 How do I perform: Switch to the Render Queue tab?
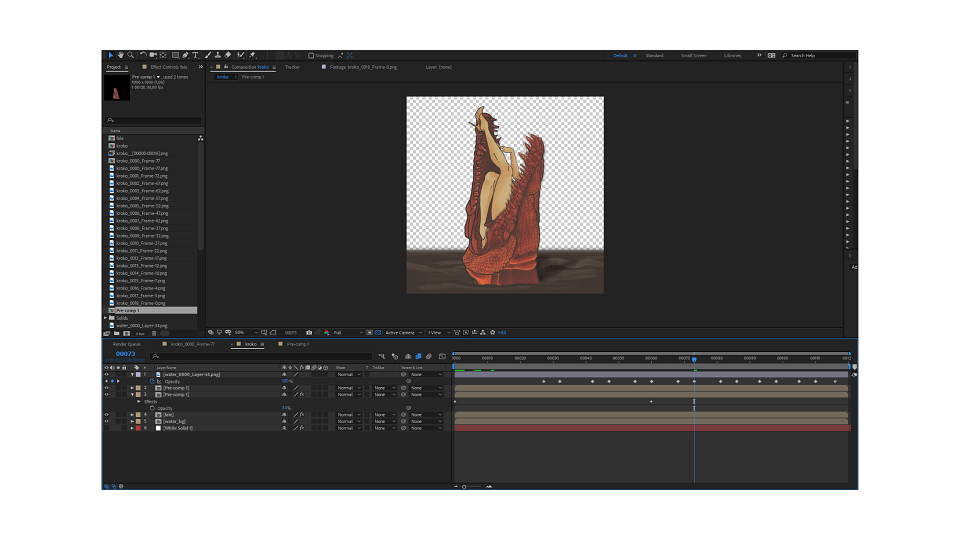click(x=126, y=344)
